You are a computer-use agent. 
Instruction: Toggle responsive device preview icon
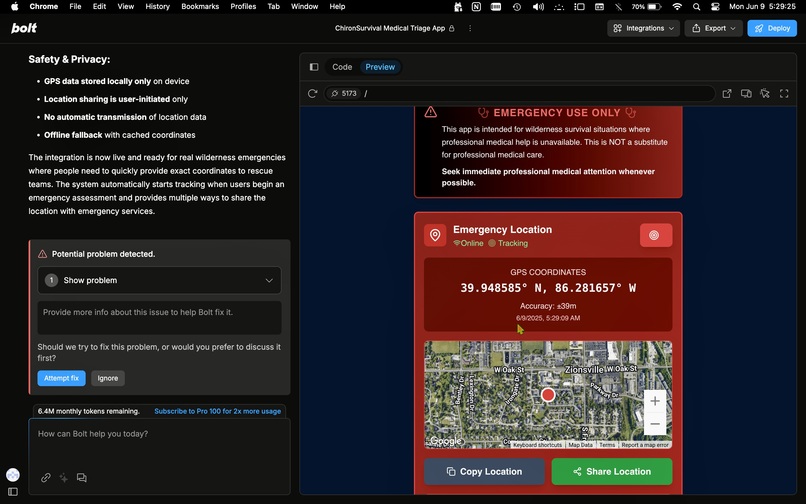pyautogui.click(x=746, y=93)
